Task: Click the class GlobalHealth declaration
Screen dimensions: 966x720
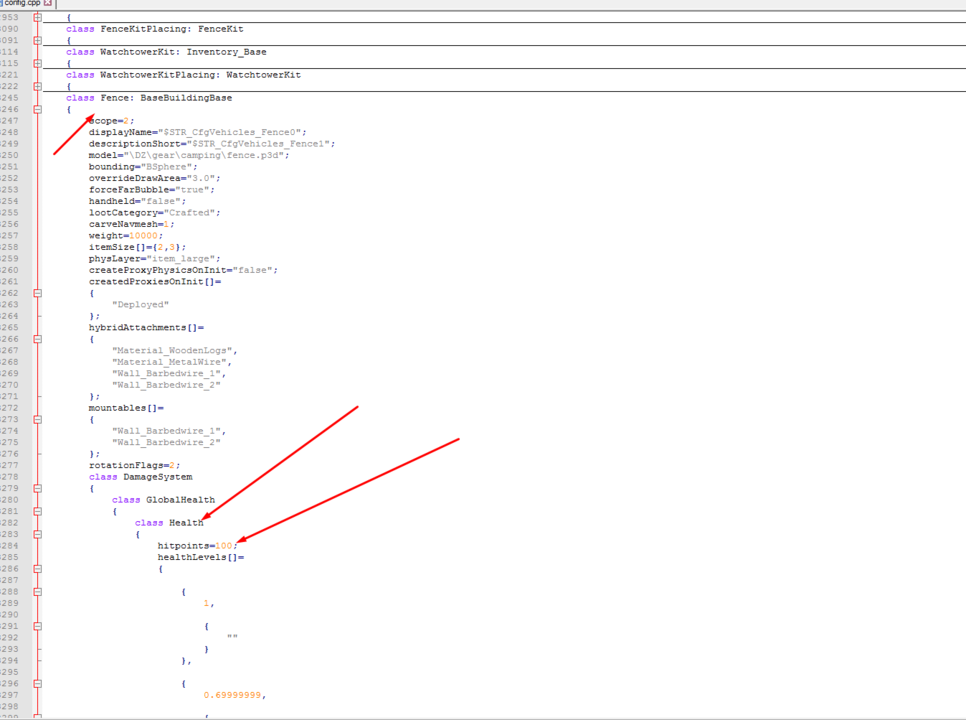Action: pyautogui.click(x=163, y=500)
